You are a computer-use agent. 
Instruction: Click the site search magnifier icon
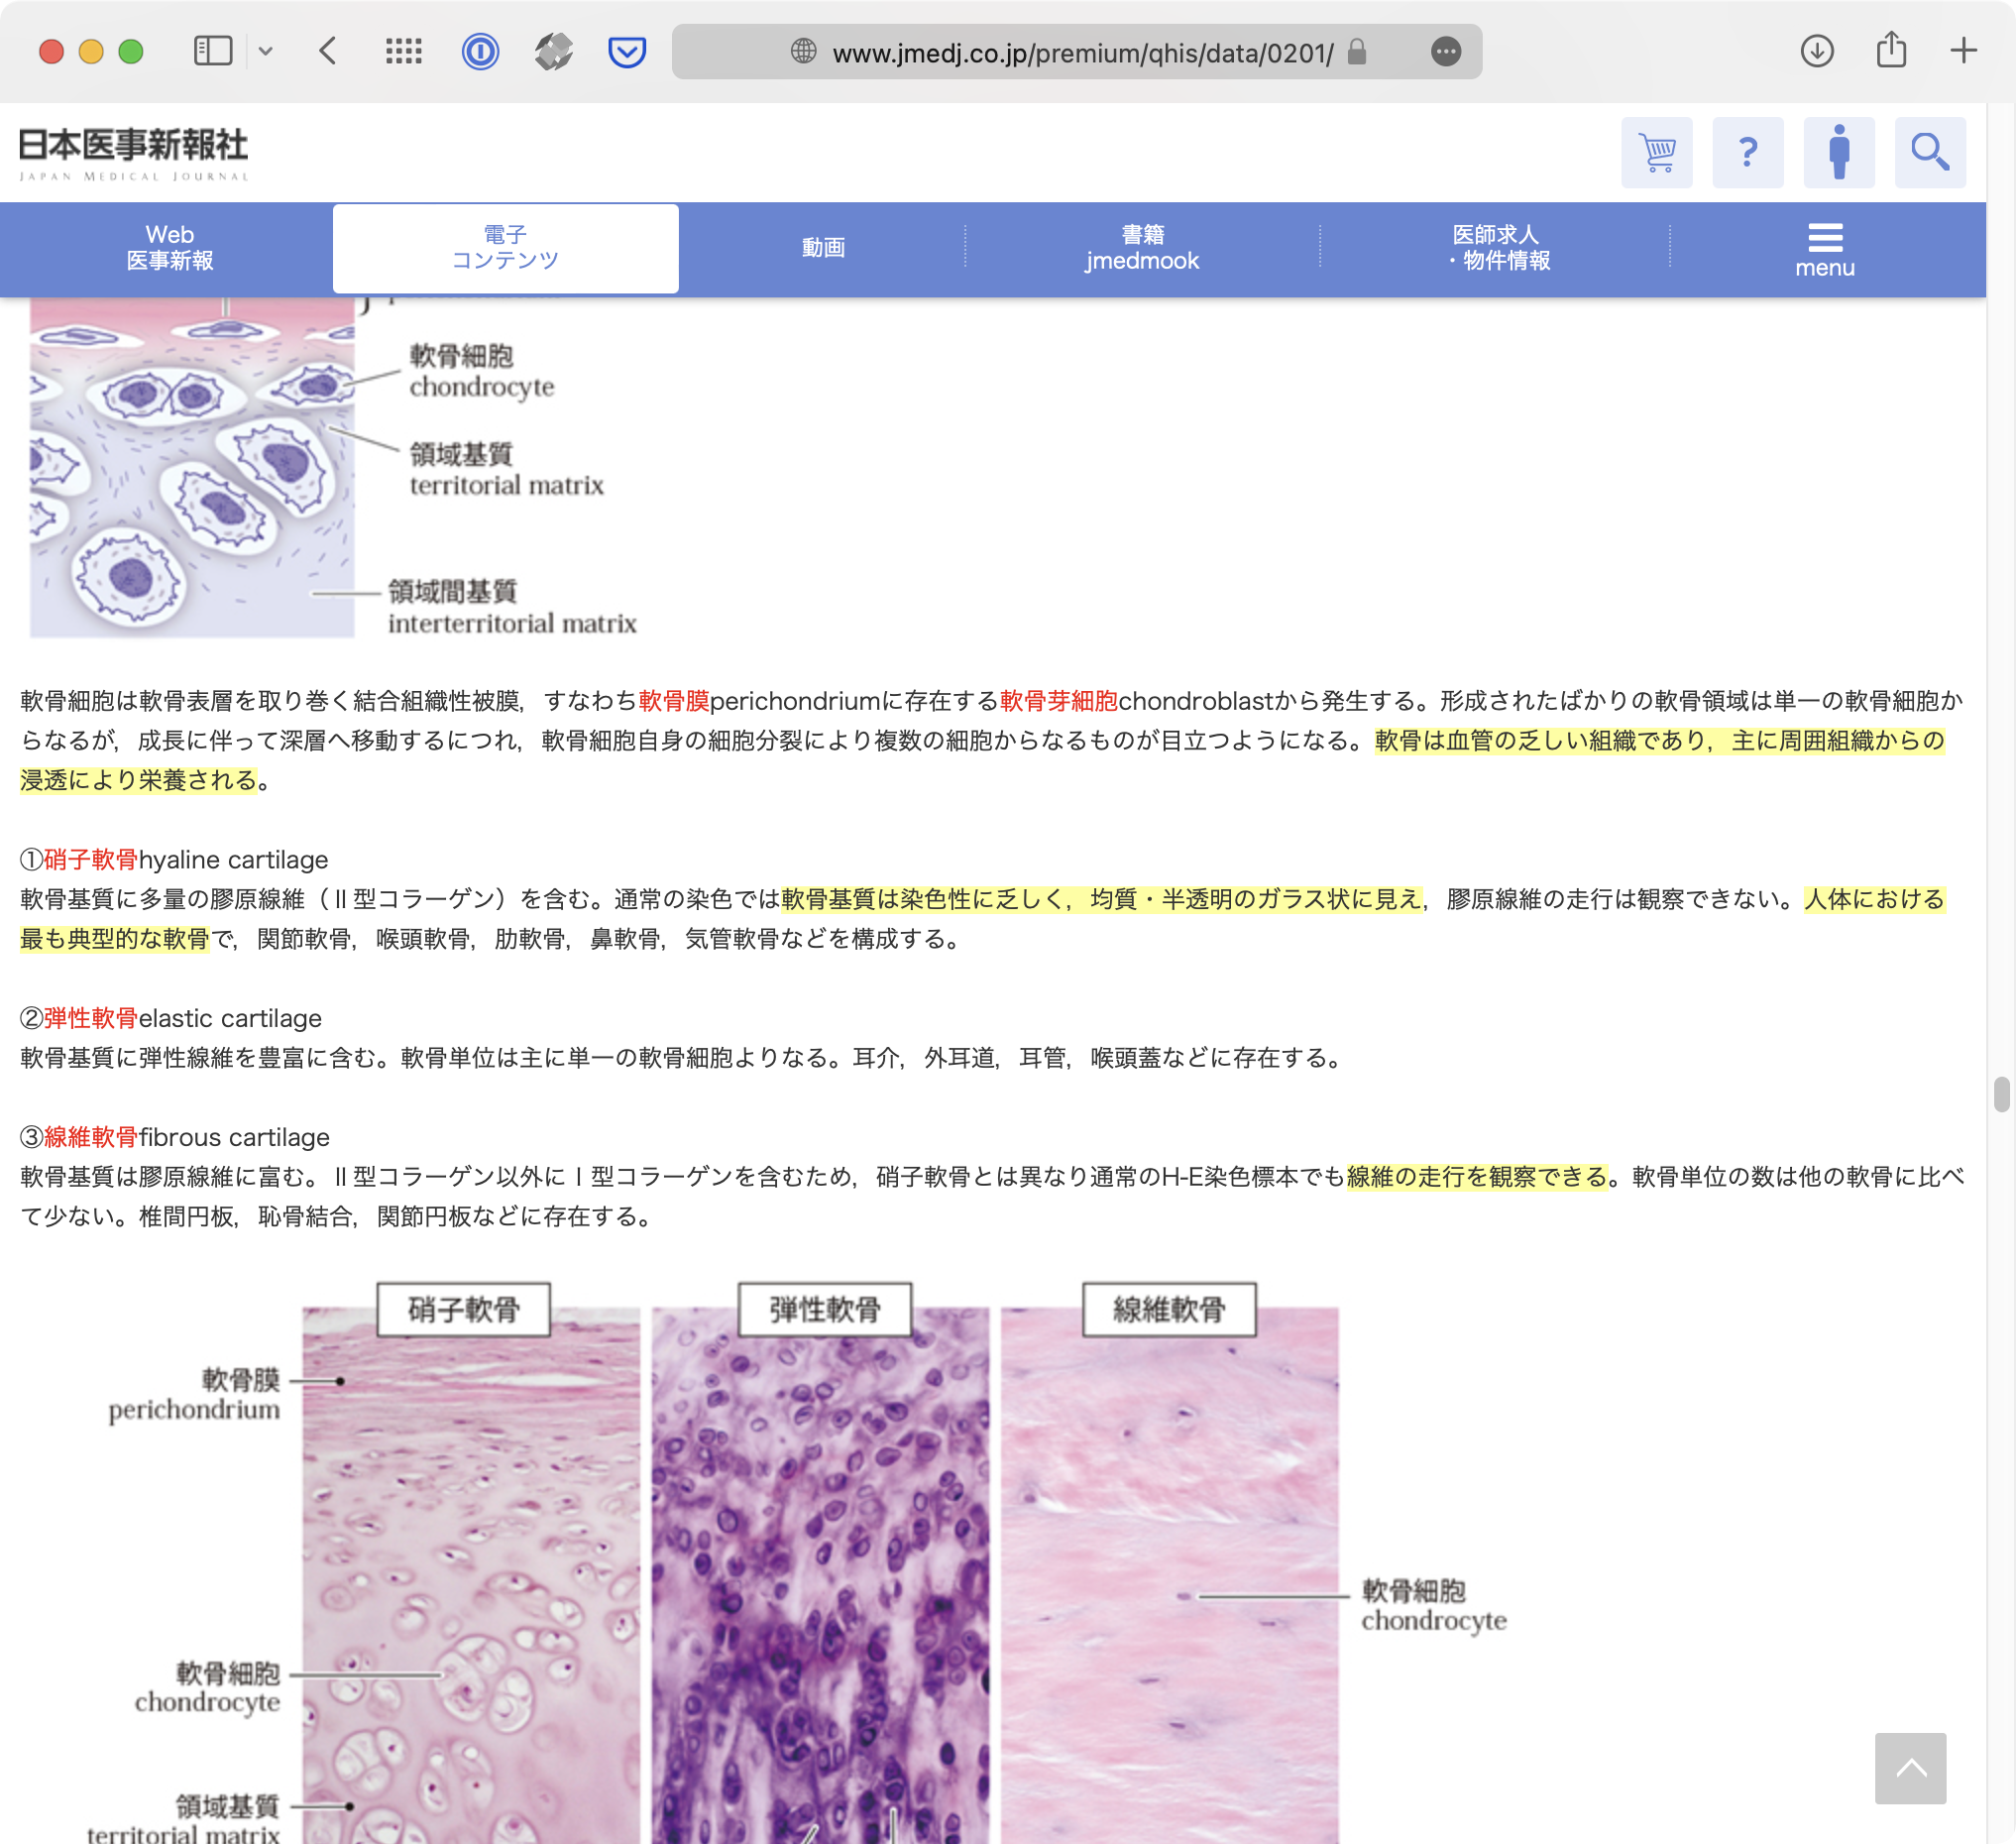pyautogui.click(x=1929, y=152)
